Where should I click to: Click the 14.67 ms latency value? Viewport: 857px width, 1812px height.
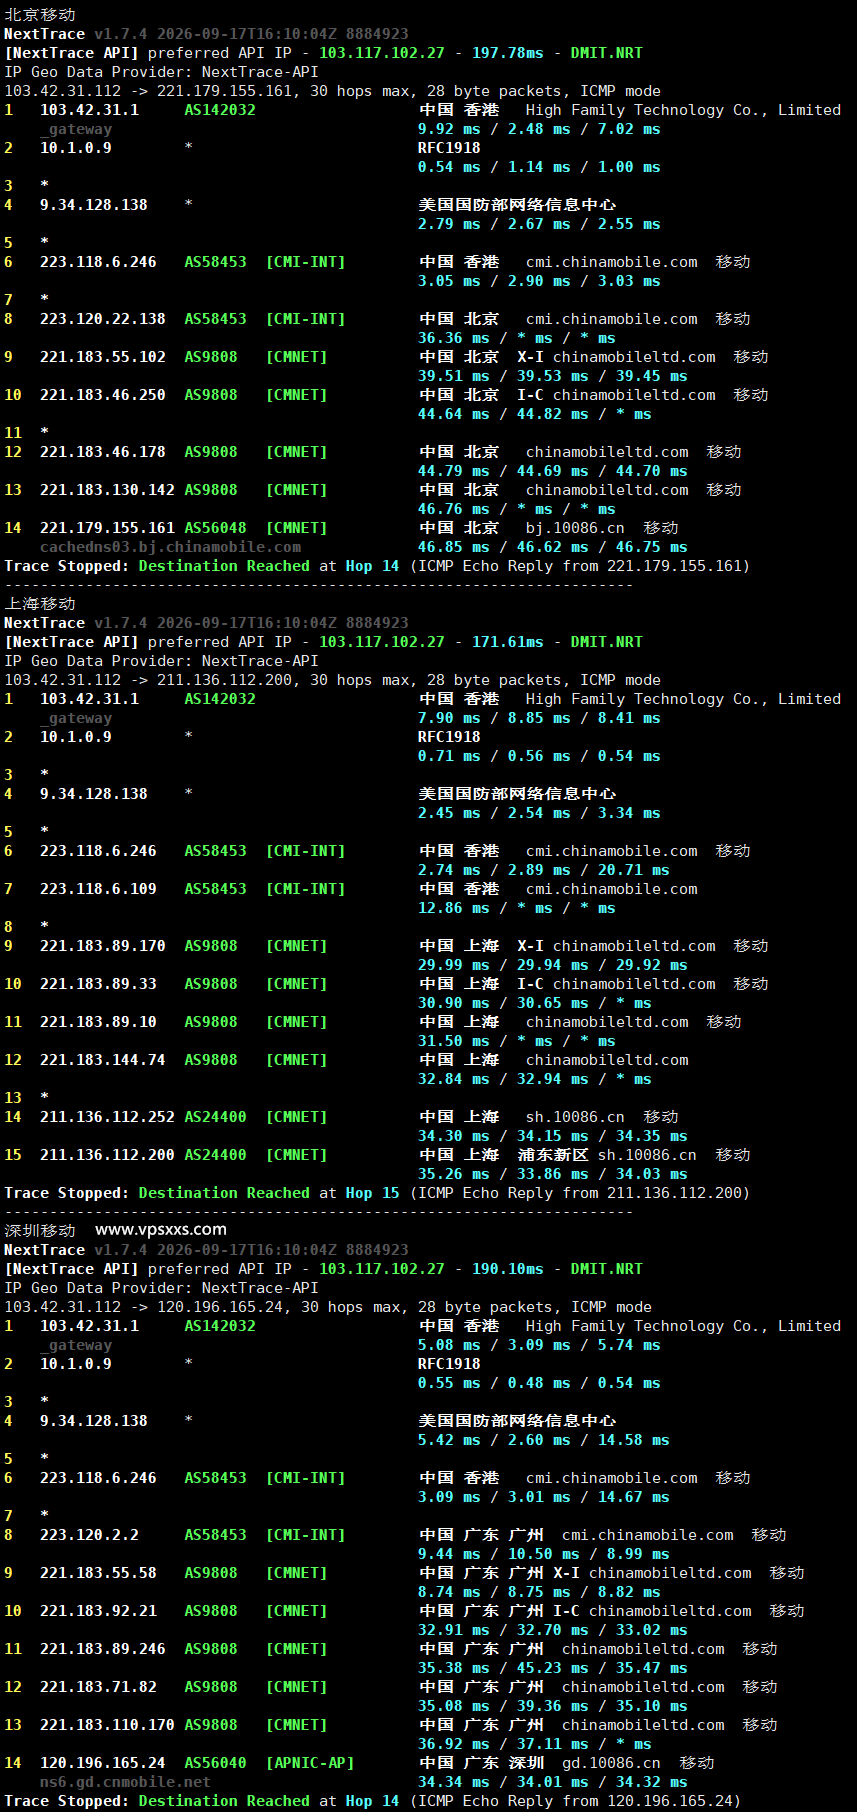[x=634, y=1497]
